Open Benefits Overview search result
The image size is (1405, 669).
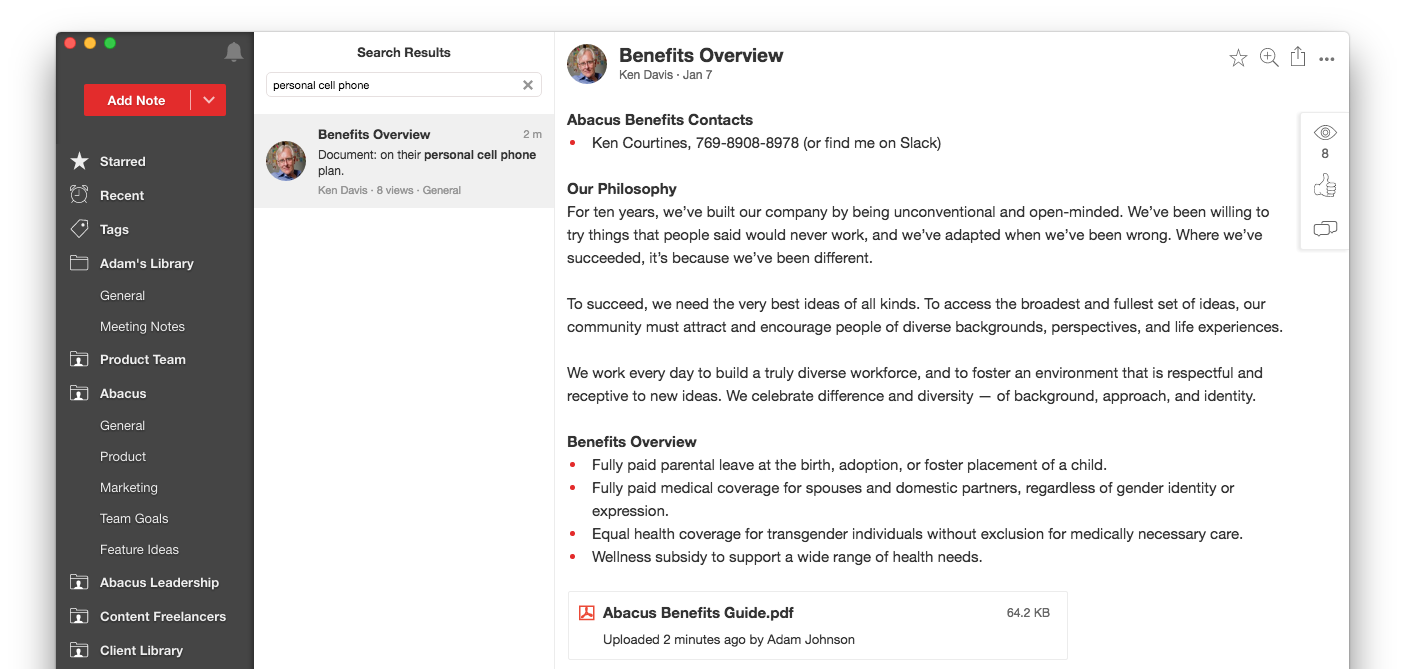(x=404, y=161)
